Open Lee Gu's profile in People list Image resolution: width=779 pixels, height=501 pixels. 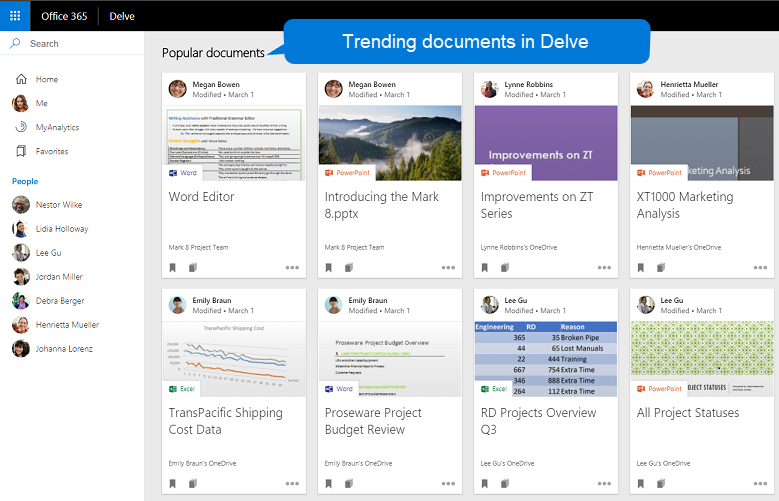48,252
